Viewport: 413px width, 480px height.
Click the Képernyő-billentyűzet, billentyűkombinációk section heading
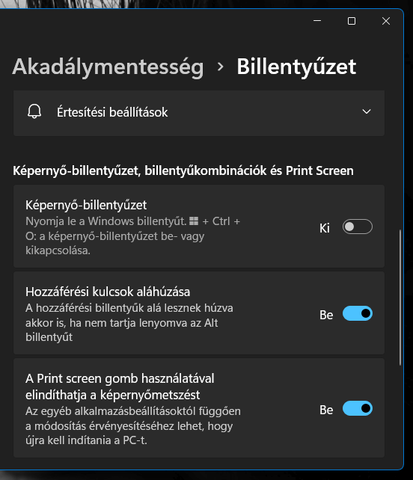pos(183,171)
